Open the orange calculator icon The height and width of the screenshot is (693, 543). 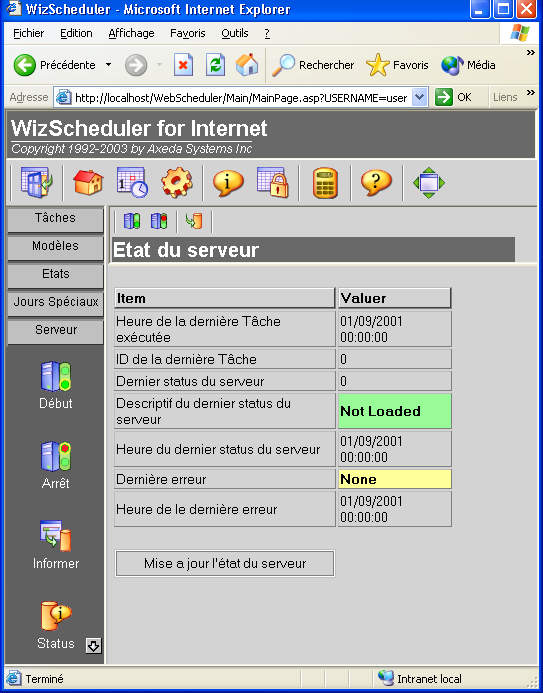(x=325, y=183)
